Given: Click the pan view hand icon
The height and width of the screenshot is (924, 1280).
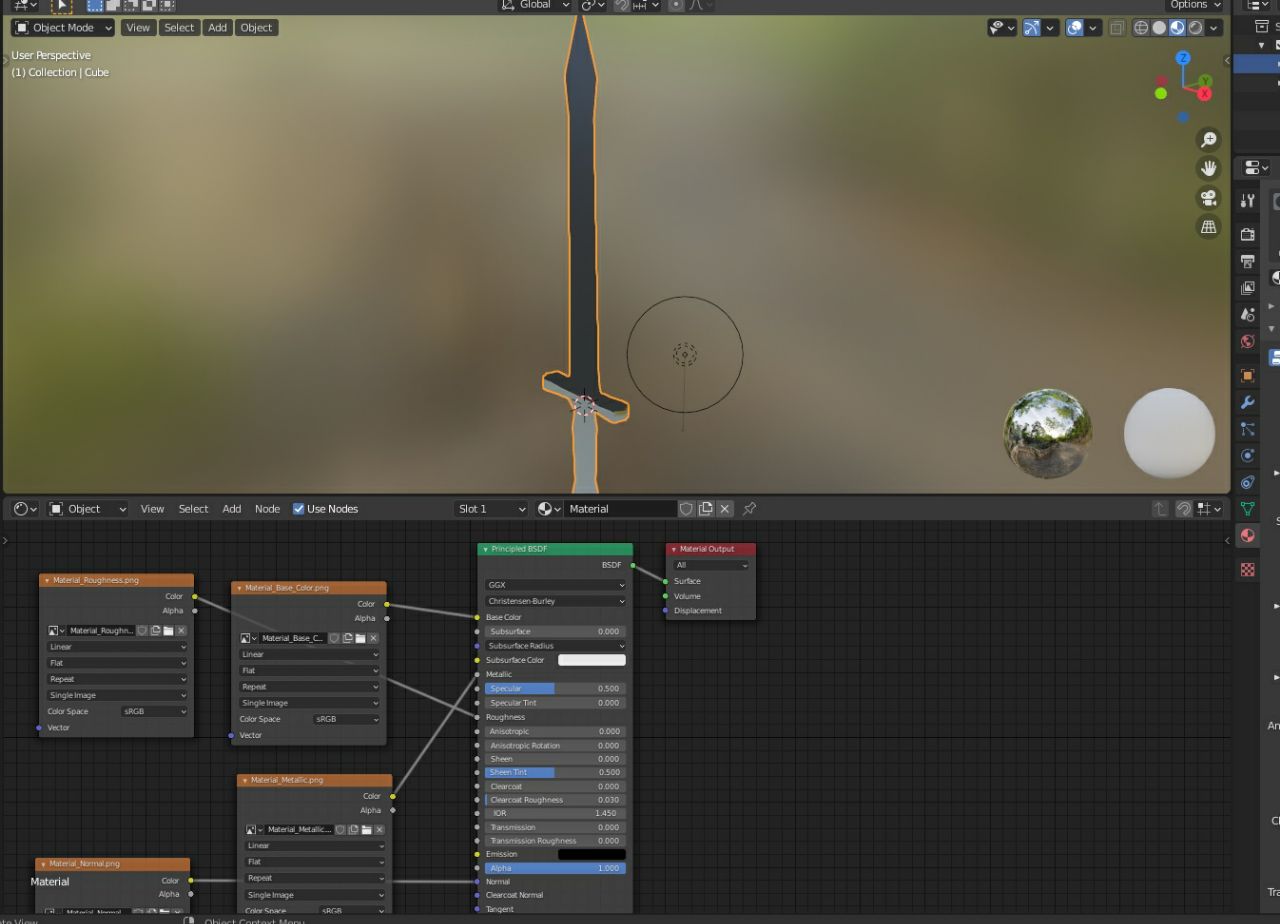Looking at the screenshot, I should click(x=1209, y=169).
